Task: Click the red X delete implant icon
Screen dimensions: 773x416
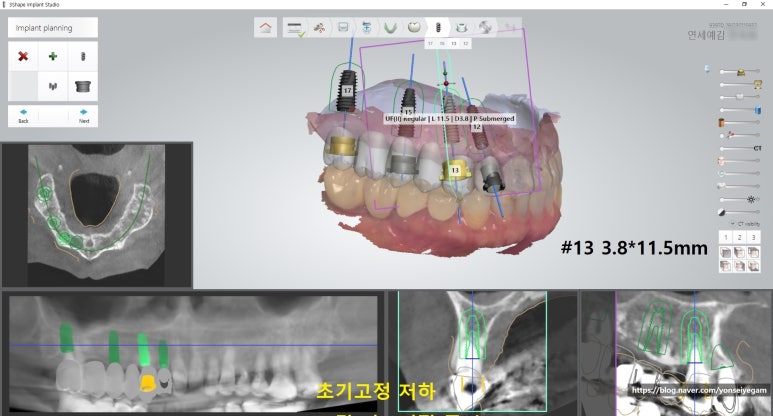Action: tap(23, 57)
